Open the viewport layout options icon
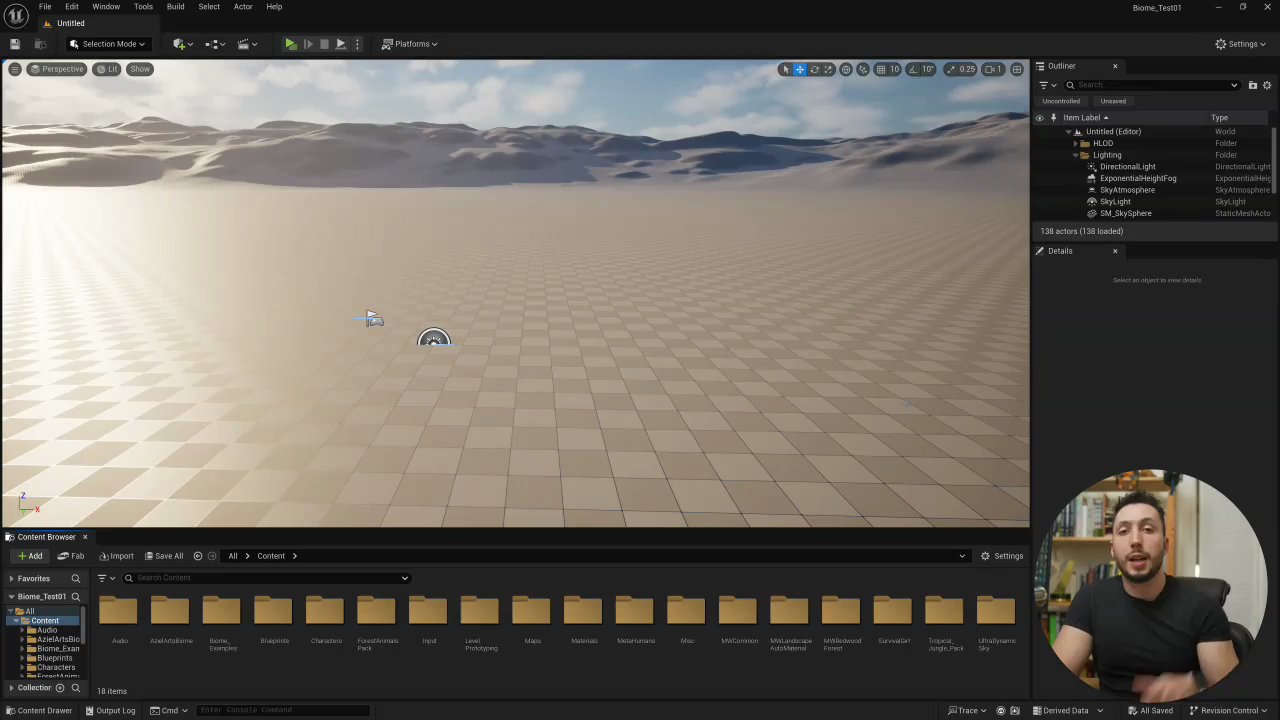1280x720 pixels. point(1017,69)
